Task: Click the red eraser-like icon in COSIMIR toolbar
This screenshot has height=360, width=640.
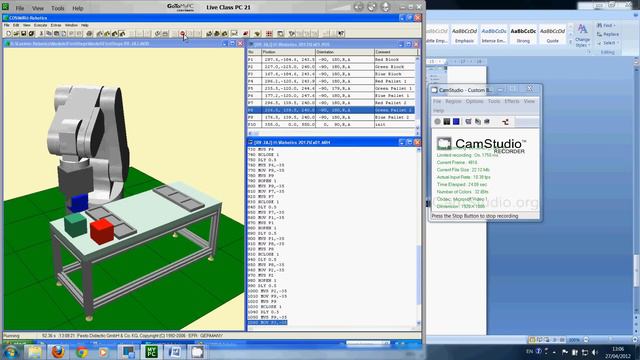Action: pyautogui.click(x=246, y=33)
